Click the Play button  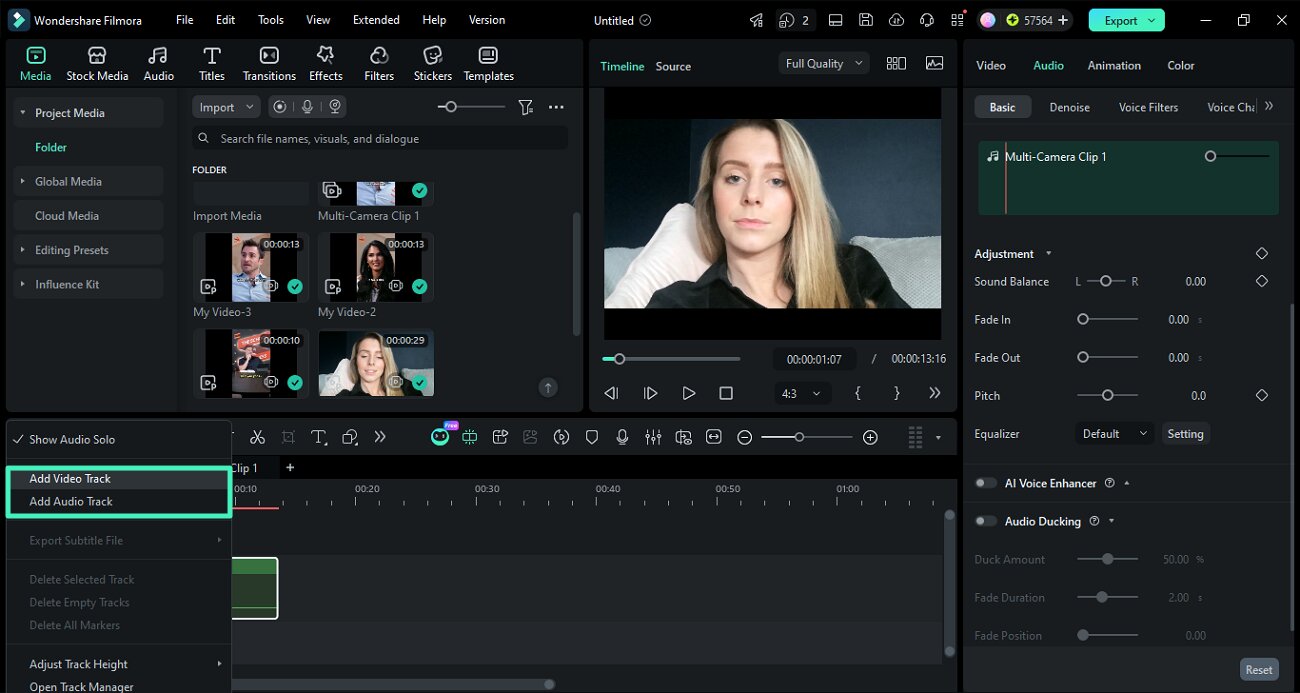click(688, 393)
